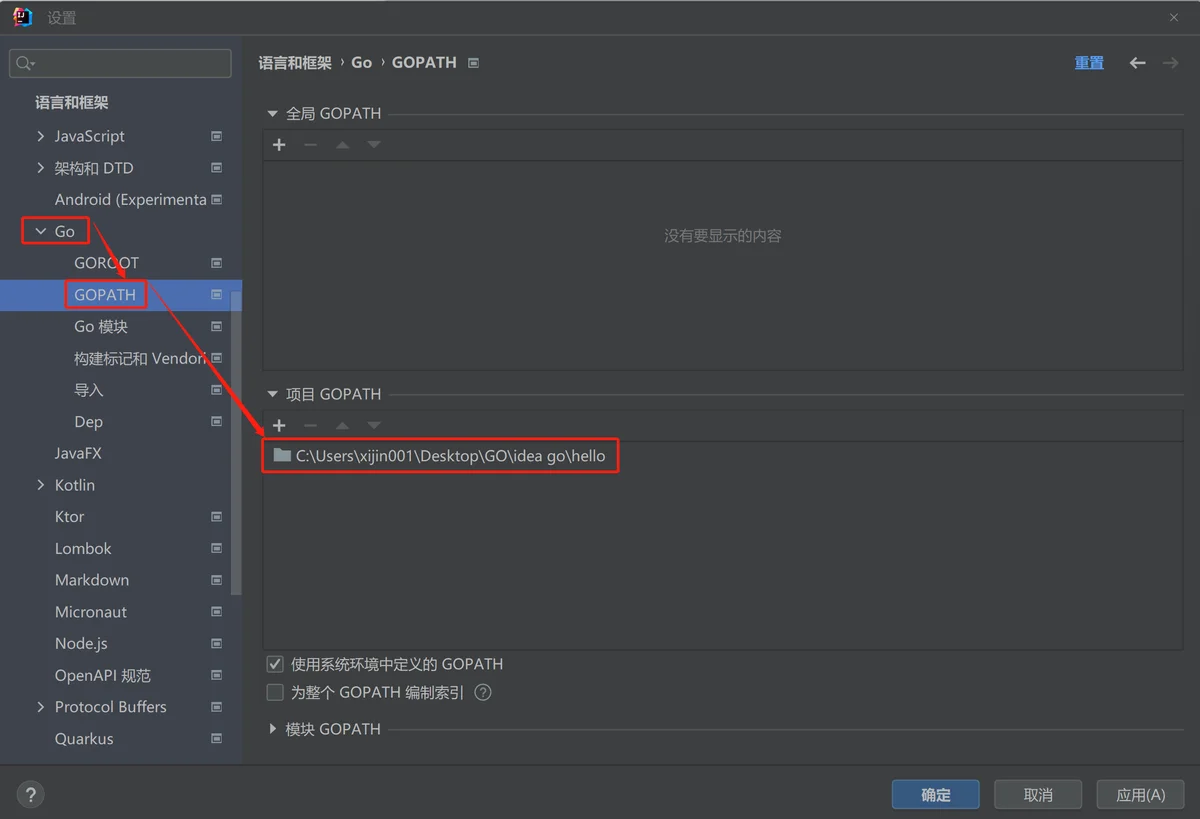Click 确定 button
Screen dimensions: 1200x819
[x=936, y=795]
